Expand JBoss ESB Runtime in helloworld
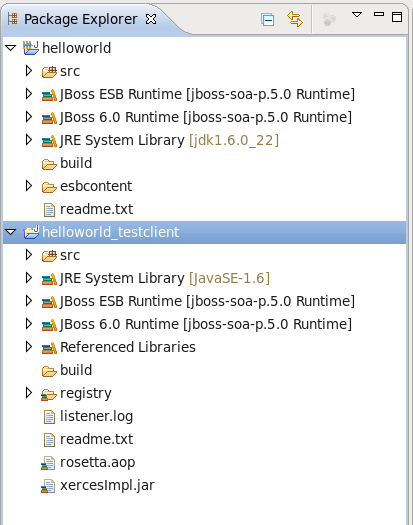The width and height of the screenshot is (413, 525). tap(29, 94)
